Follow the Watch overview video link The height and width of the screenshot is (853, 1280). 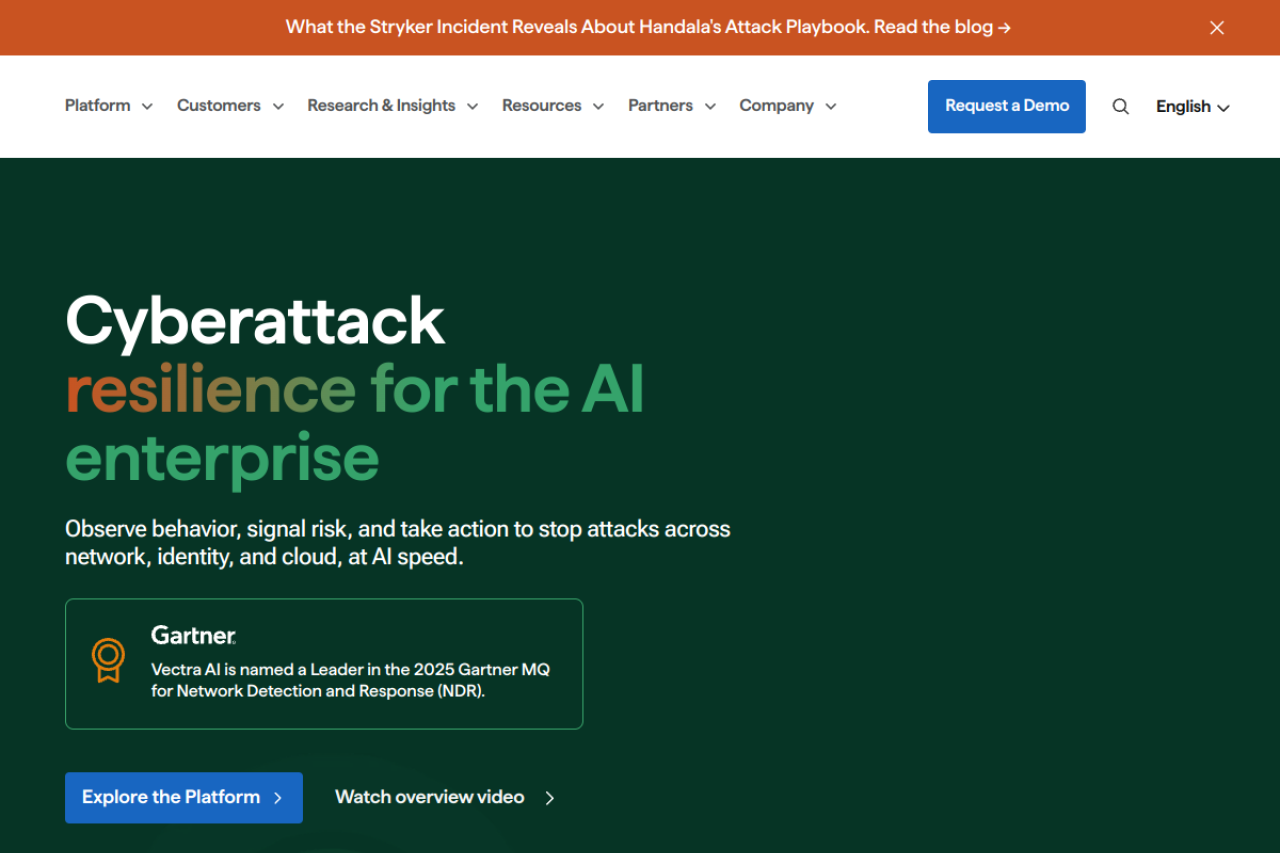445,797
